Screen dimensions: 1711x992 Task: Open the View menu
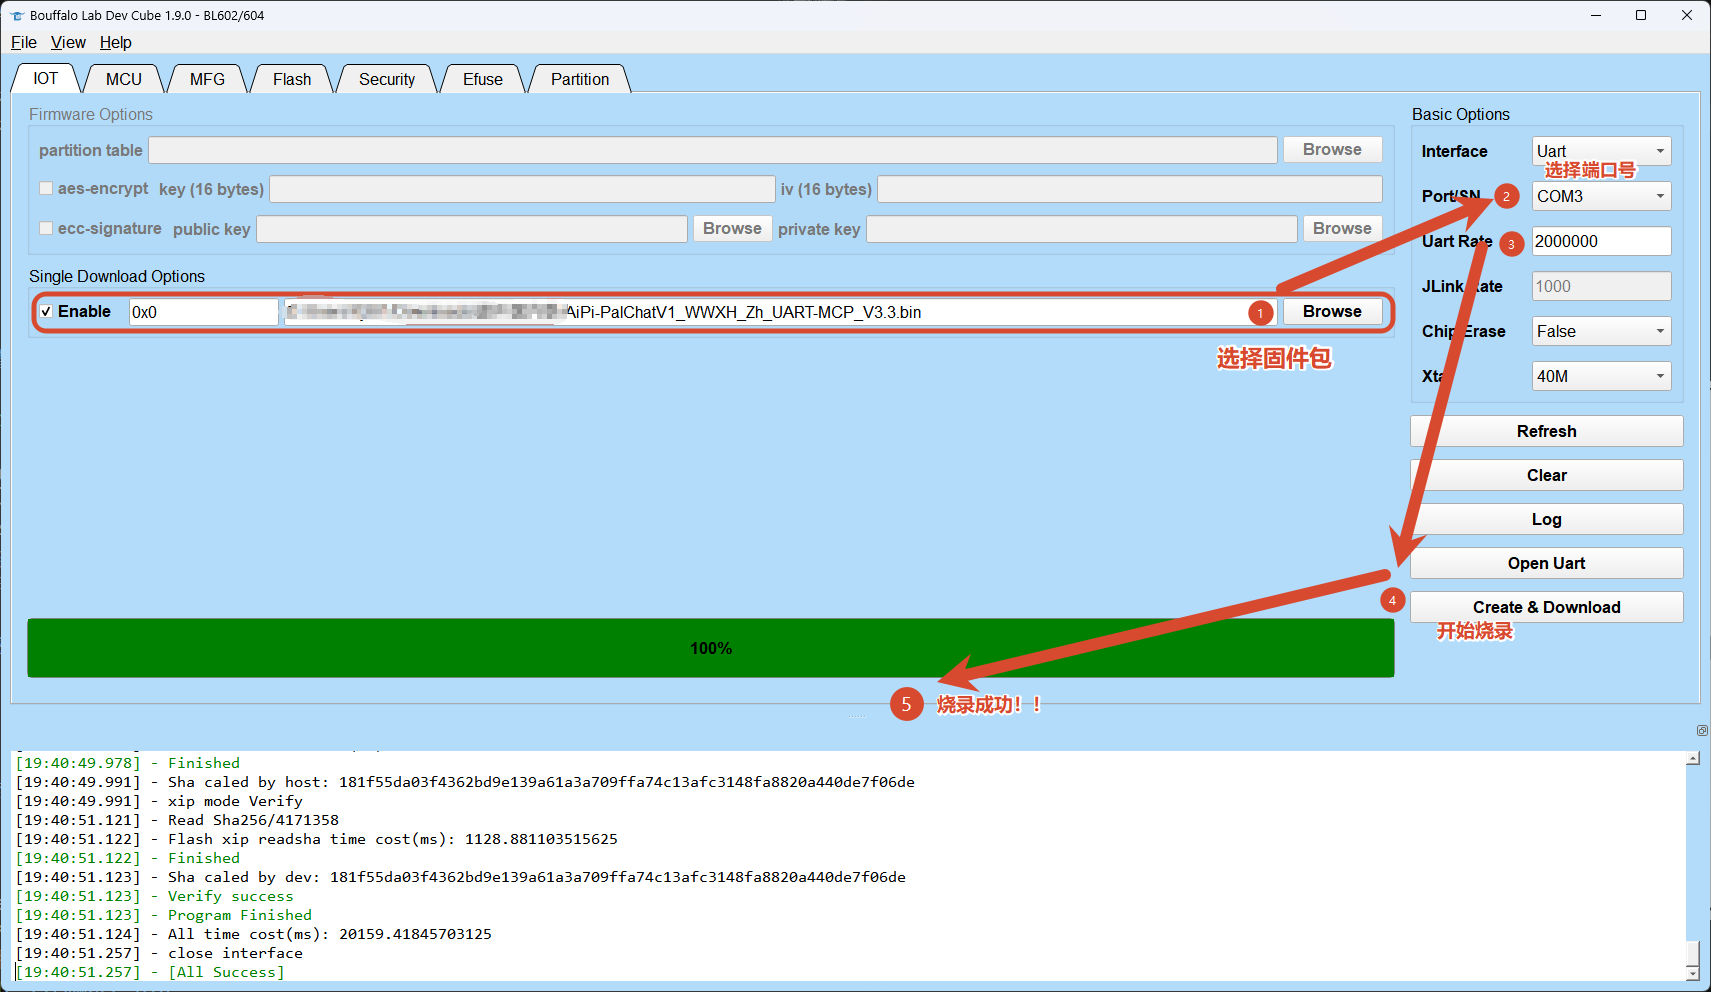coord(68,42)
